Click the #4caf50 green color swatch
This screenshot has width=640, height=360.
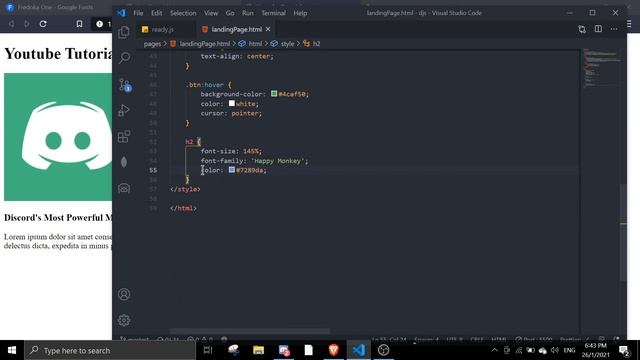pyautogui.click(x=274, y=94)
